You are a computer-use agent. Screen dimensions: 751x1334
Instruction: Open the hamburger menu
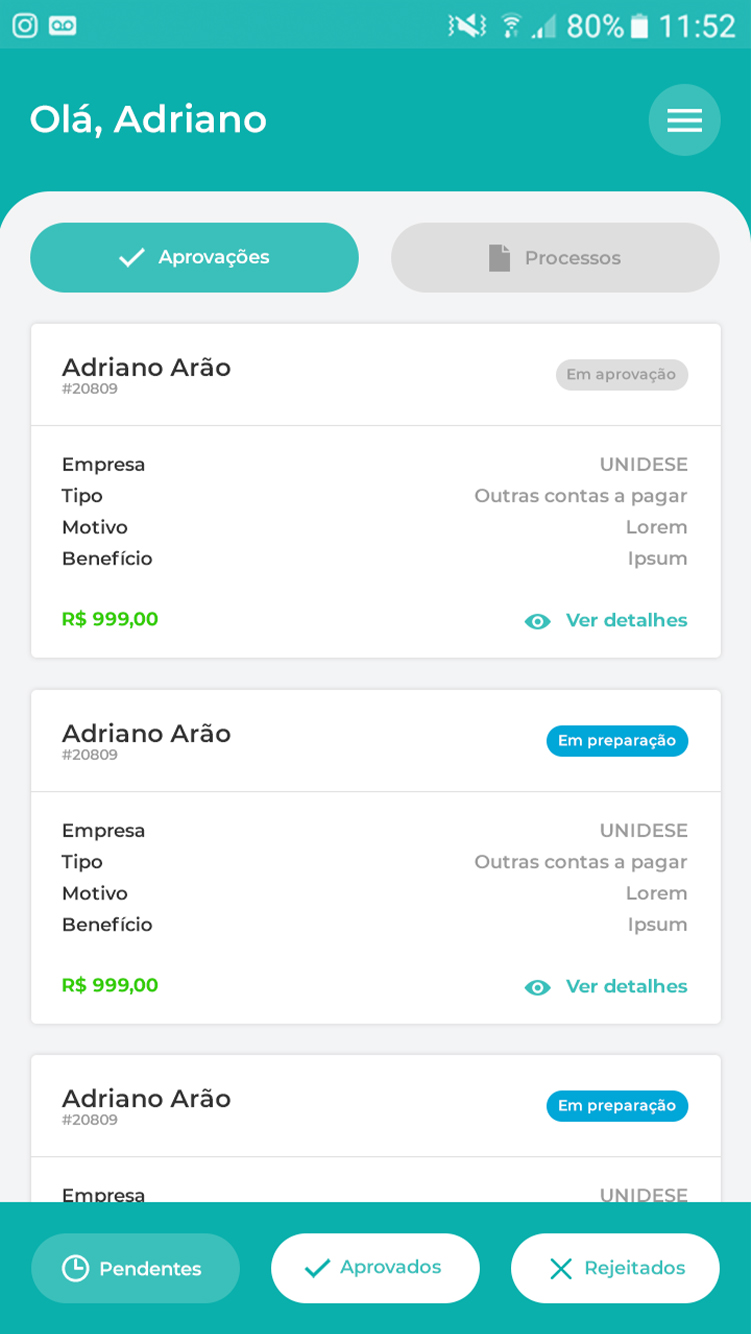click(x=684, y=120)
